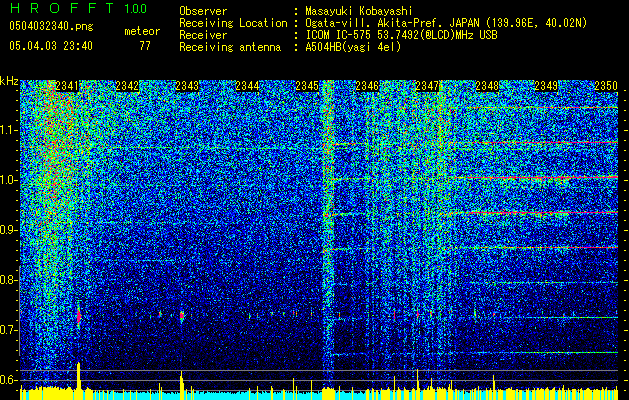
Task: Click the 'Observer' field label
Action: point(203,11)
